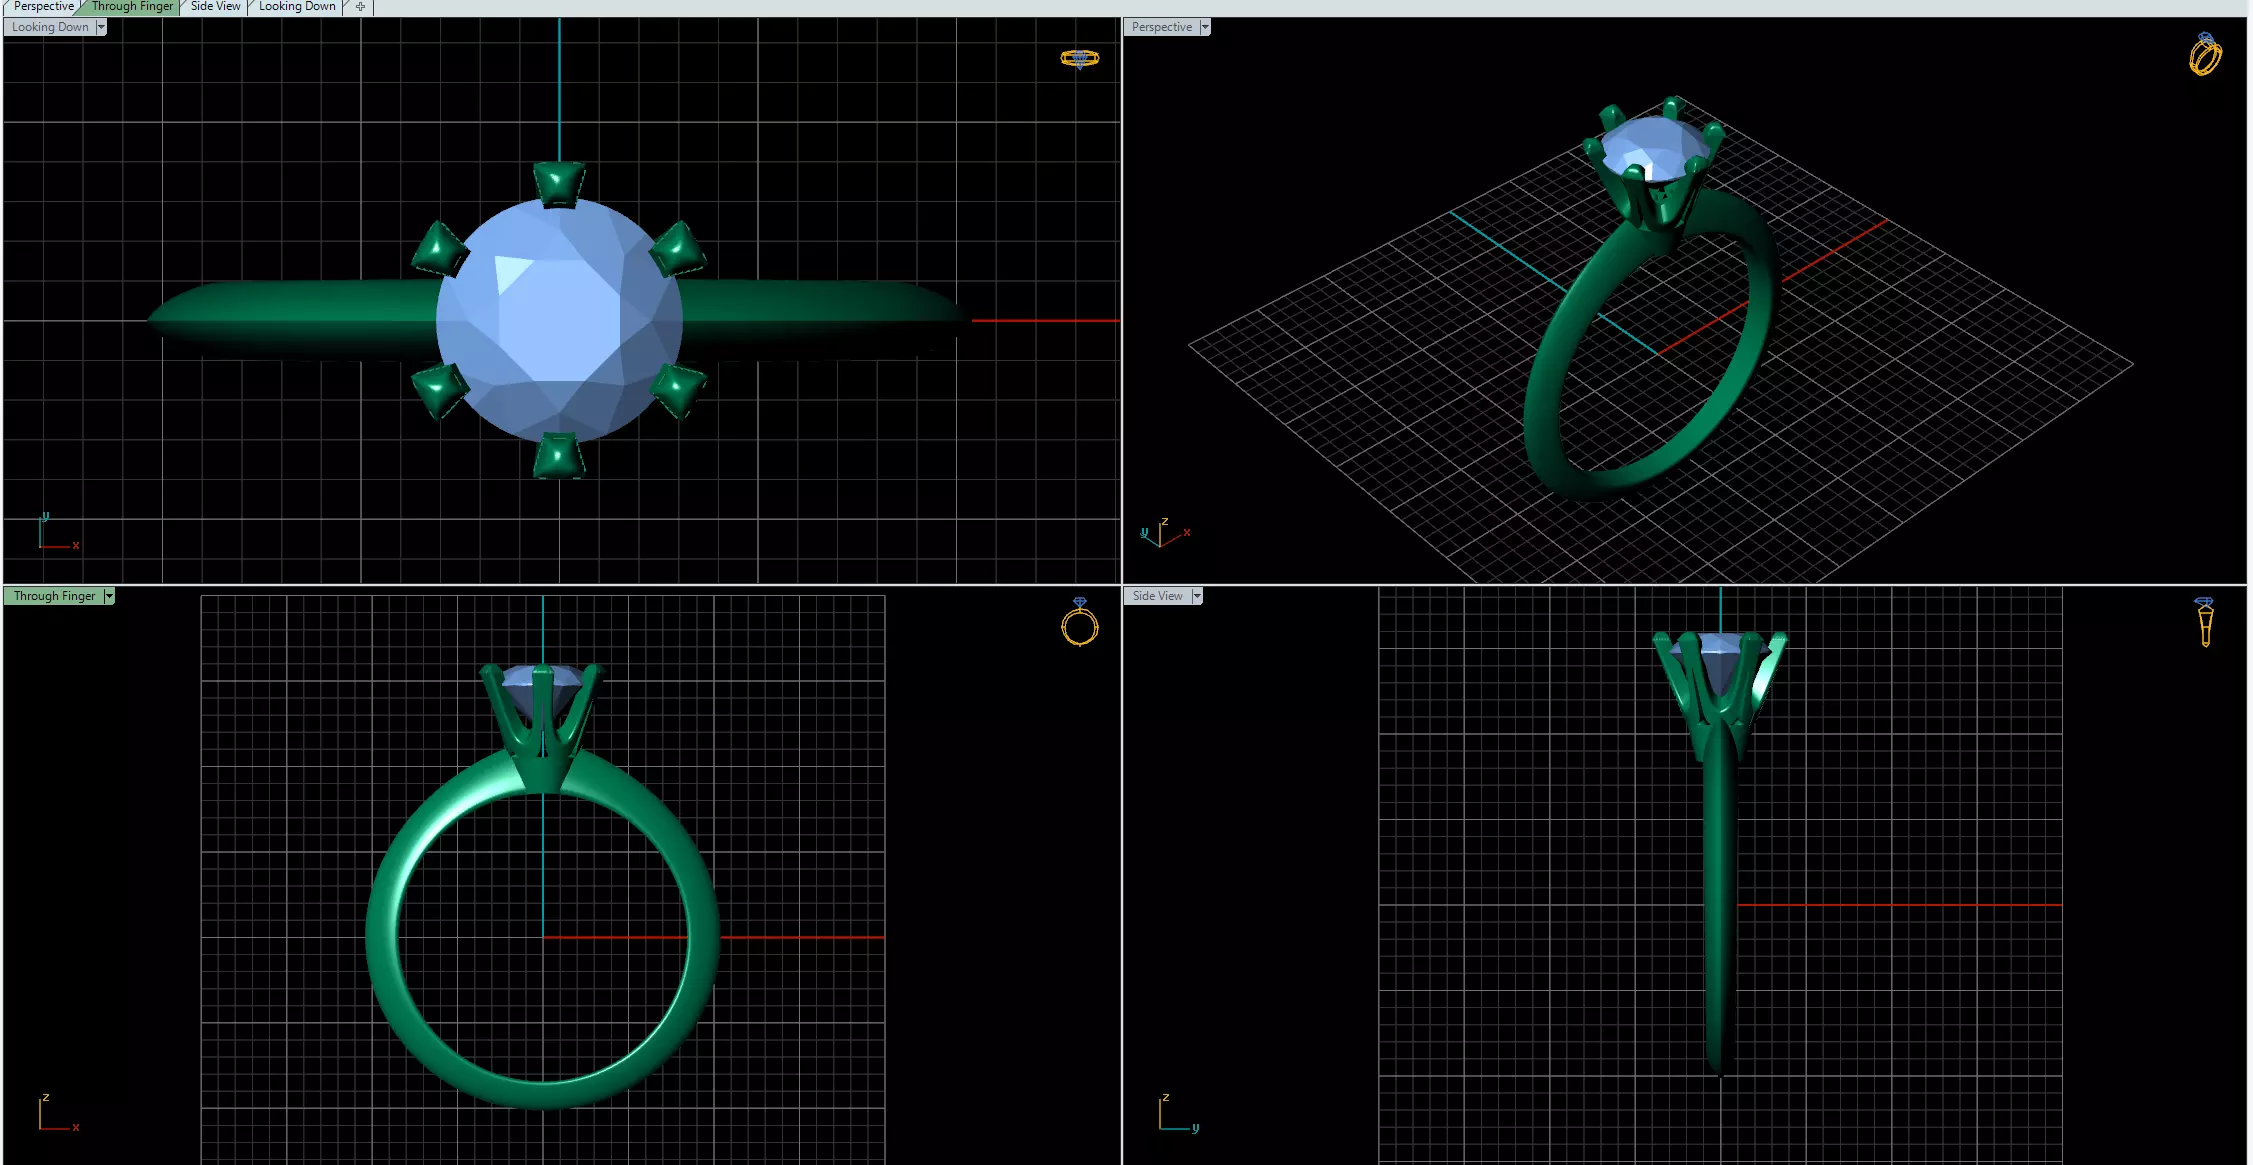2253x1165 pixels.
Task: Switch to the Perspective viewport tab
Action: tap(43, 6)
